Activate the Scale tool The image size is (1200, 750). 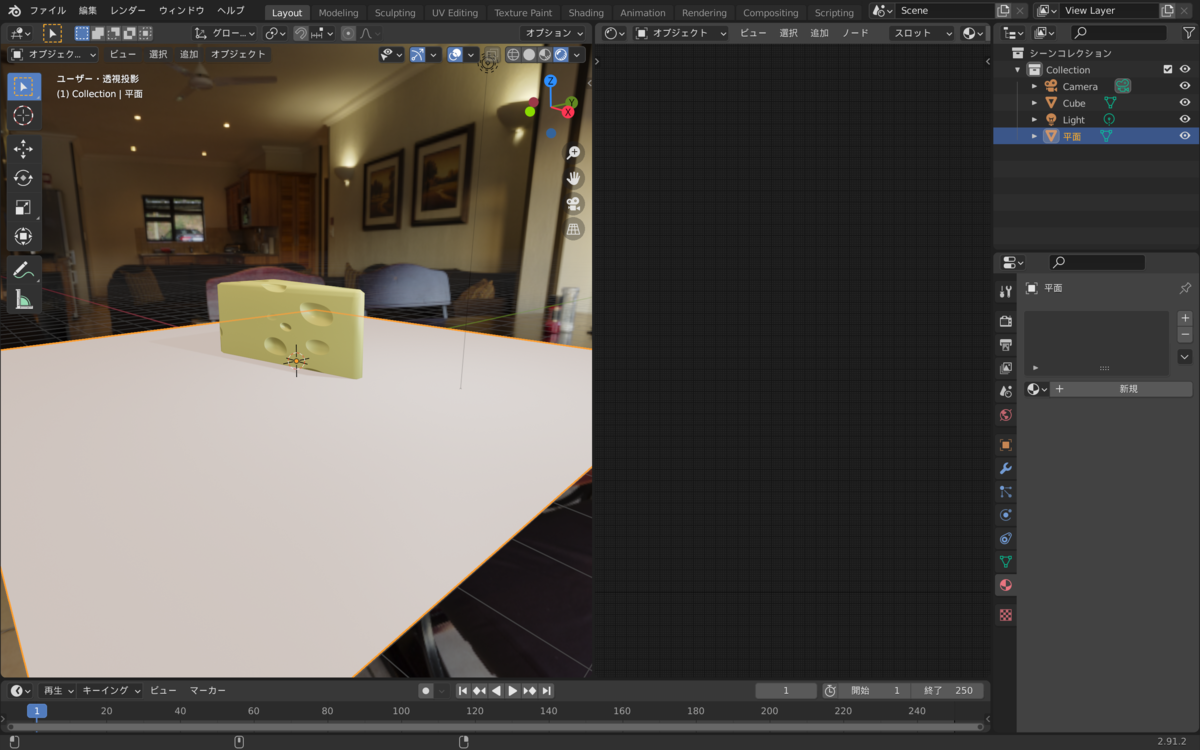(x=23, y=207)
